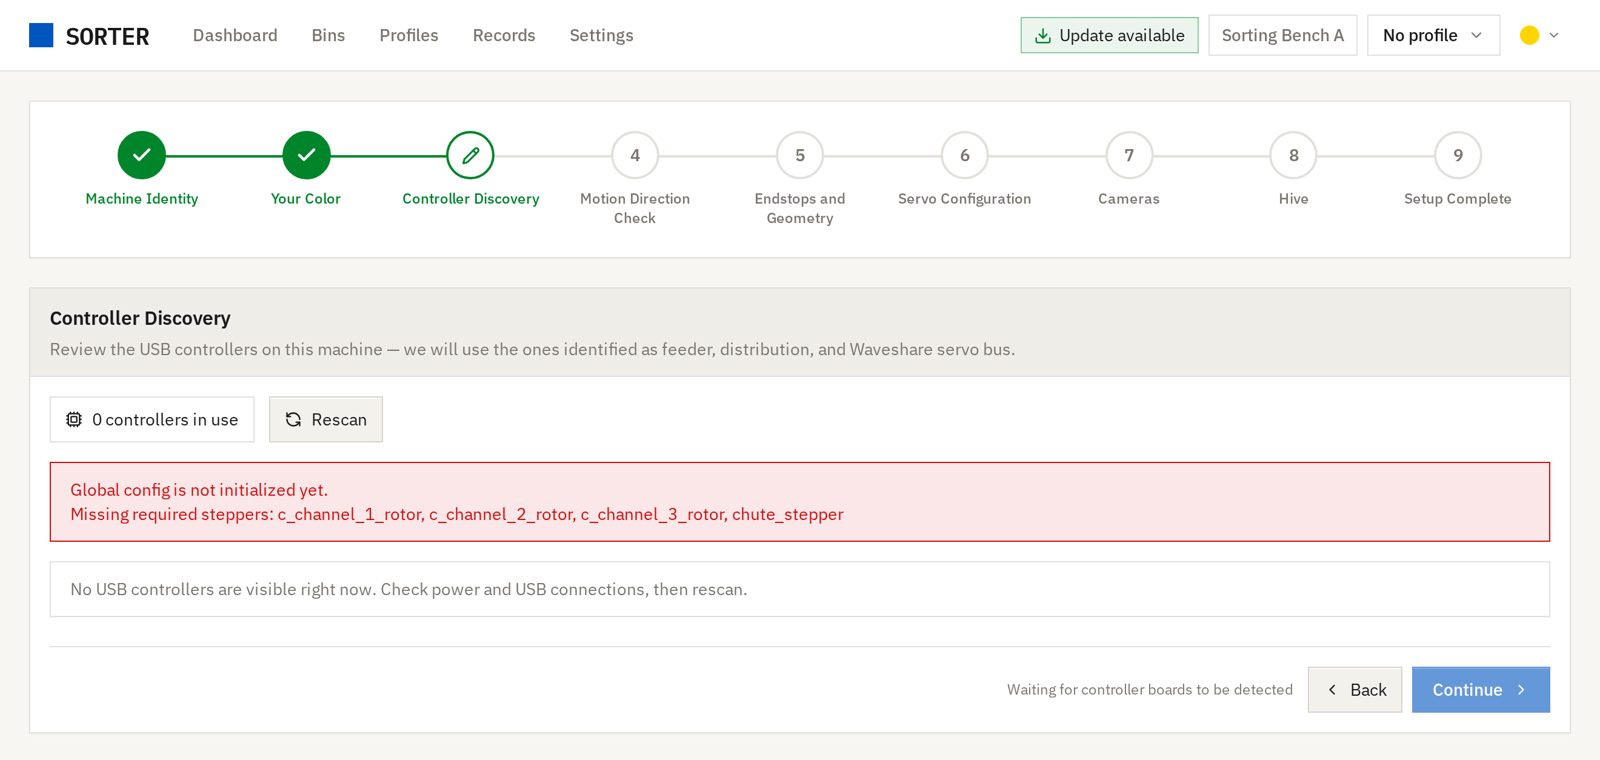
Task: Click the Setup Complete step label
Action: 1458,199
